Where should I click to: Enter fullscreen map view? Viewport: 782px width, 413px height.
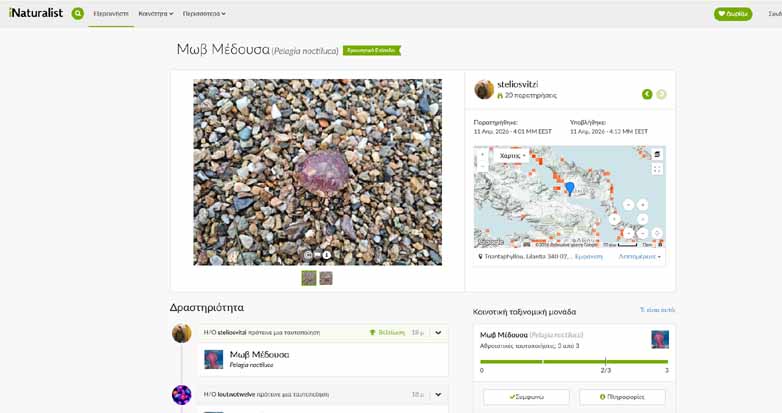click(657, 169)
